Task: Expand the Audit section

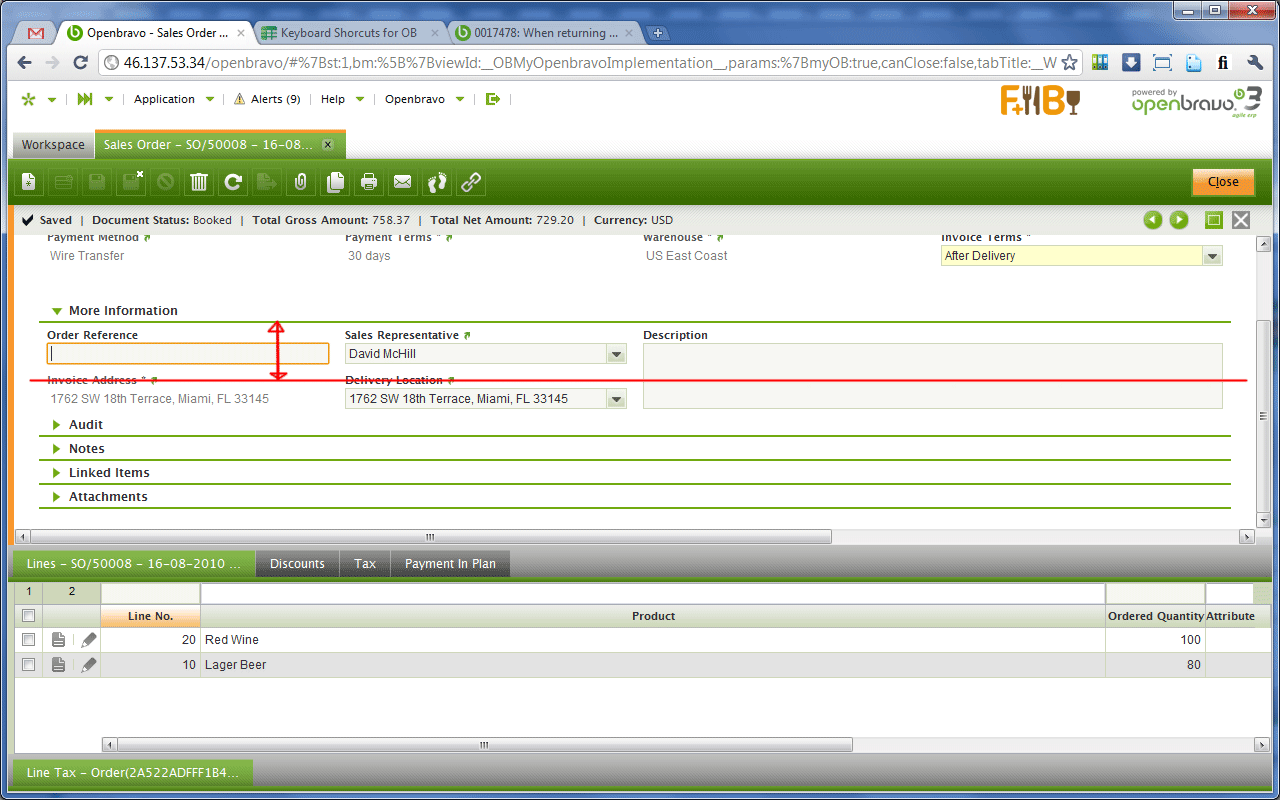Action: [x=86, y=425]
